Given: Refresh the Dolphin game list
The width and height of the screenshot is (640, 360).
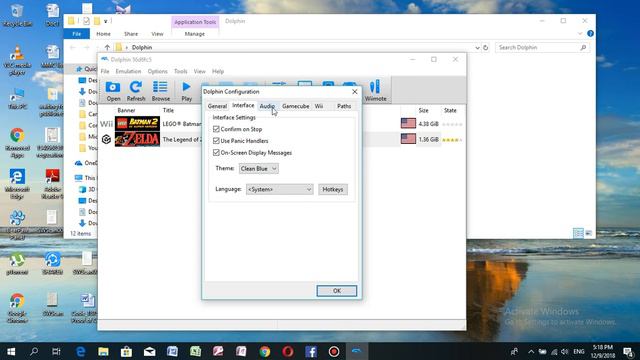Looking at the screenshot, I should (x=136, y=91).
